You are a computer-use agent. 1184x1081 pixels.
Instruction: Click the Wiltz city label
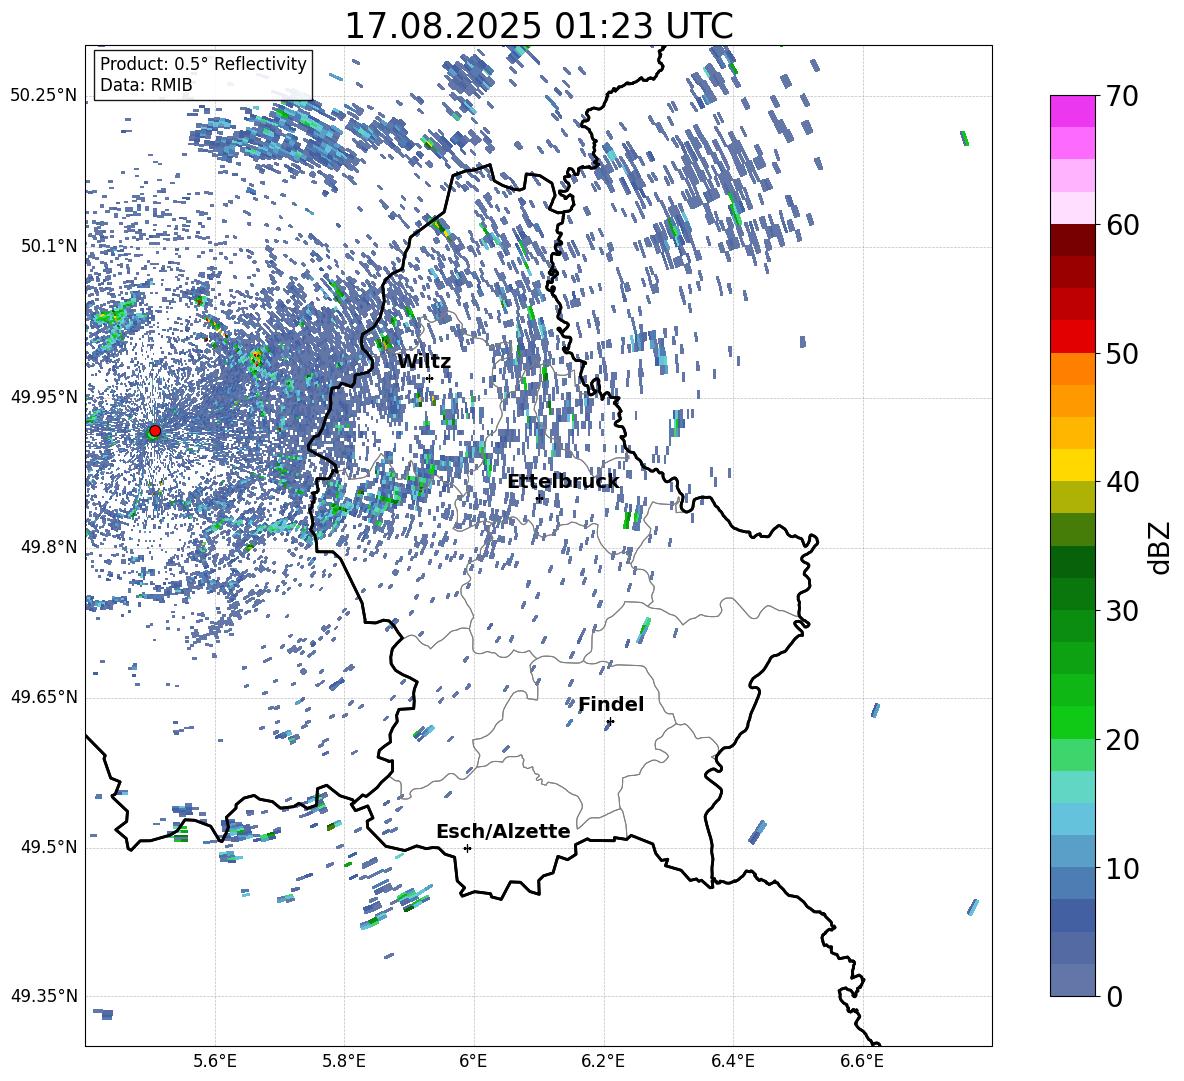[424, 362]
